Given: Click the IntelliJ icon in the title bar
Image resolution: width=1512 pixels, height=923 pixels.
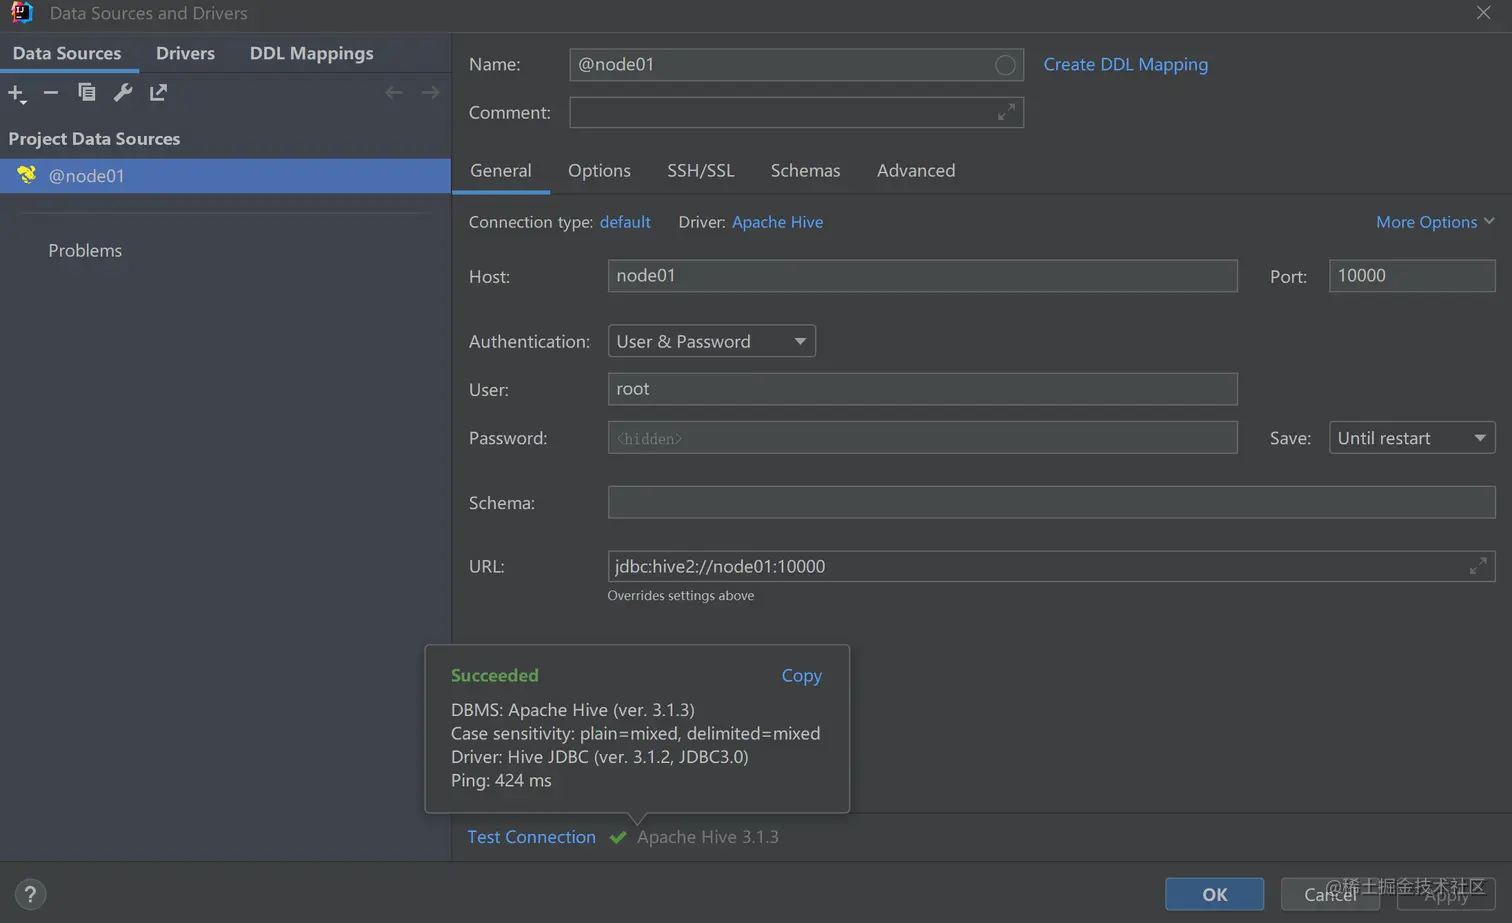Looking at the screenshot, I should pos(21,13).
